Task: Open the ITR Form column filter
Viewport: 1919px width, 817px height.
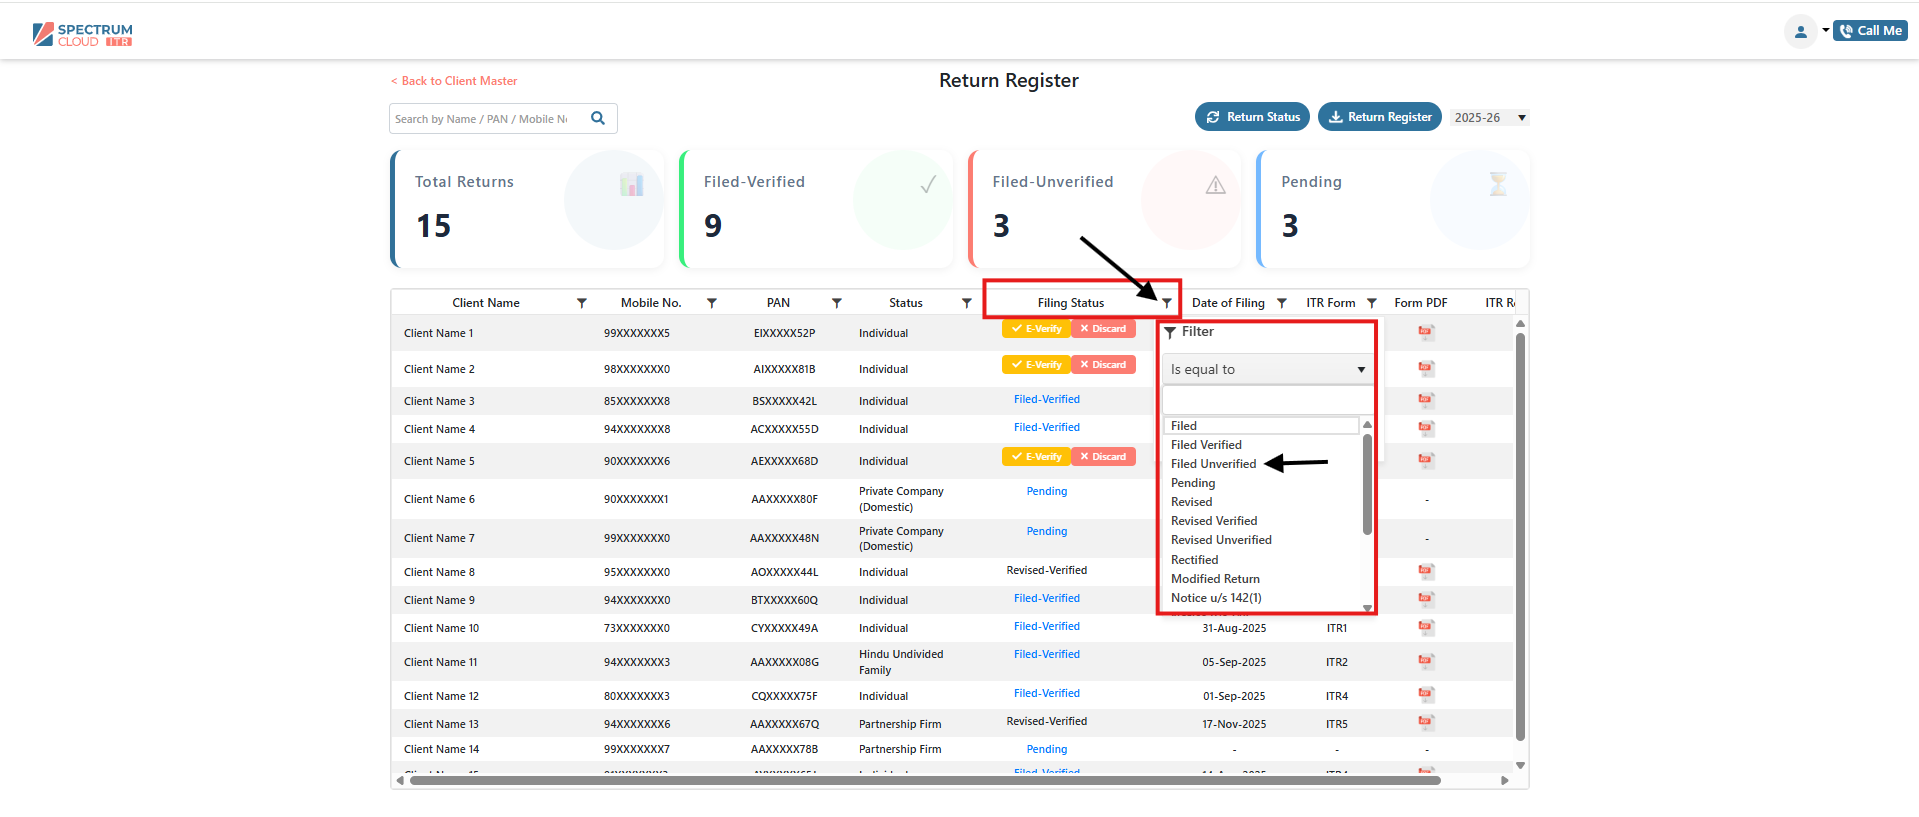Action: [1371, 303]
